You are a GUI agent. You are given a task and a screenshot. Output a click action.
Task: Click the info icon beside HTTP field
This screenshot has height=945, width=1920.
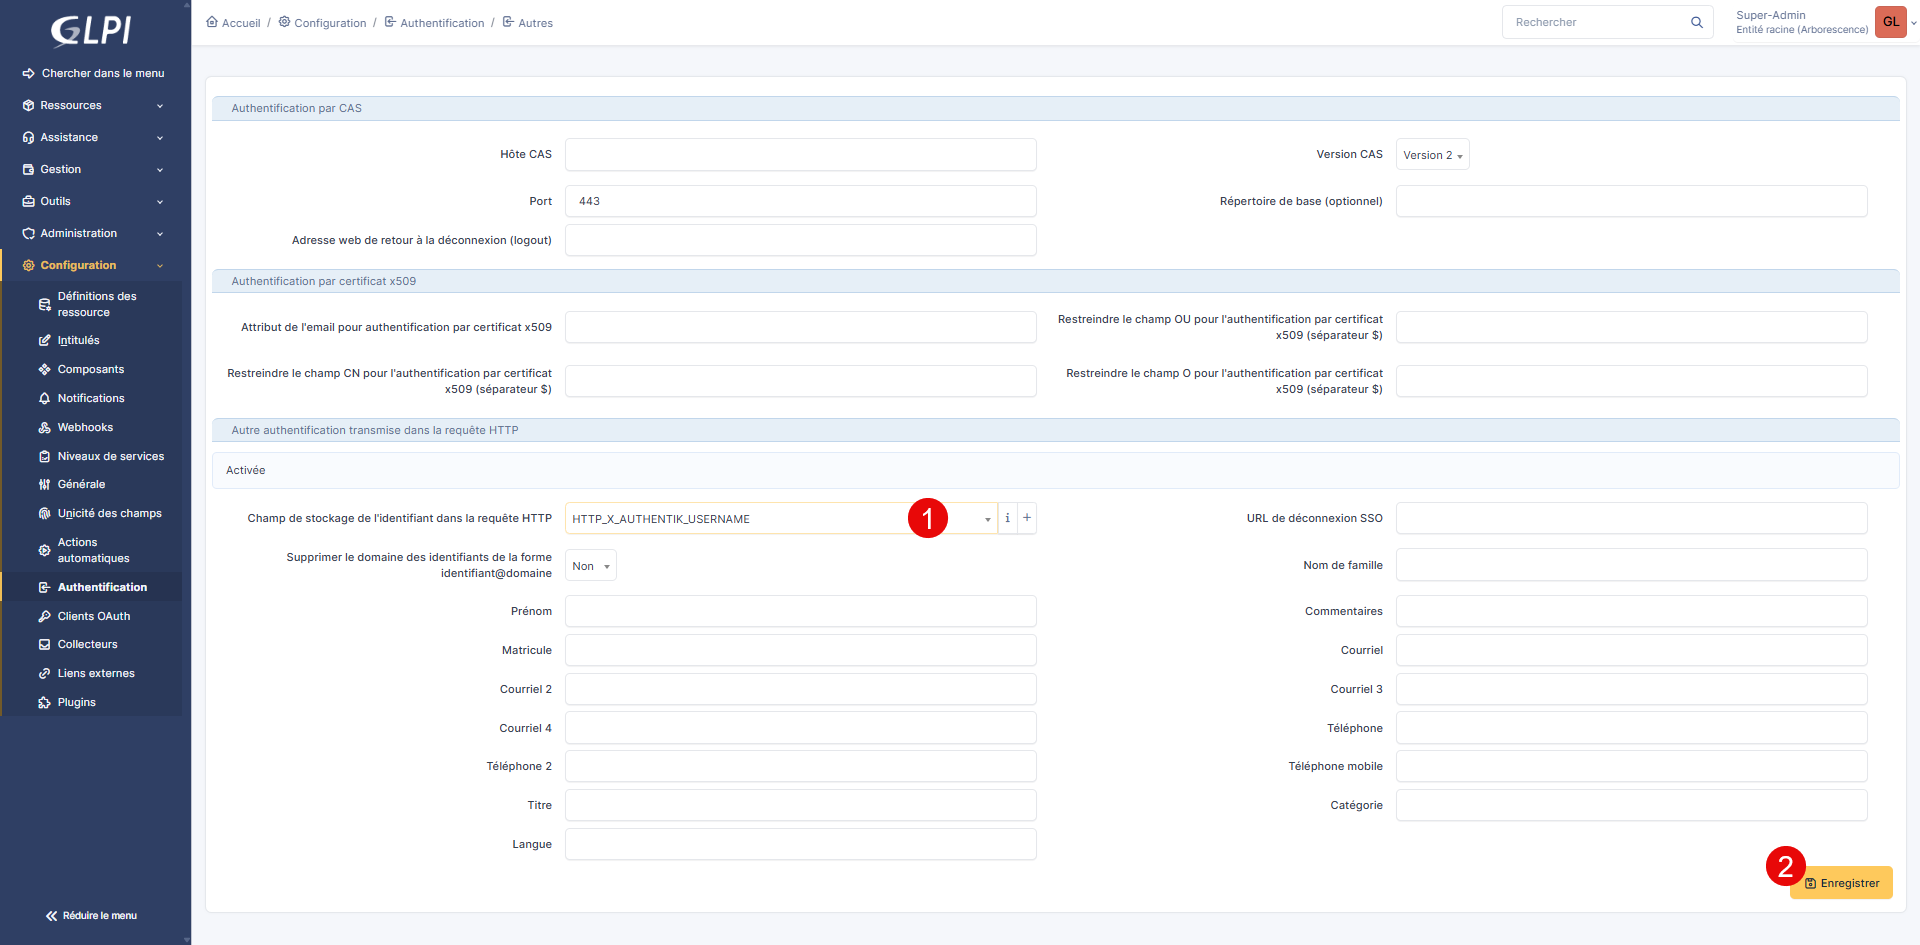point(1007,518)
